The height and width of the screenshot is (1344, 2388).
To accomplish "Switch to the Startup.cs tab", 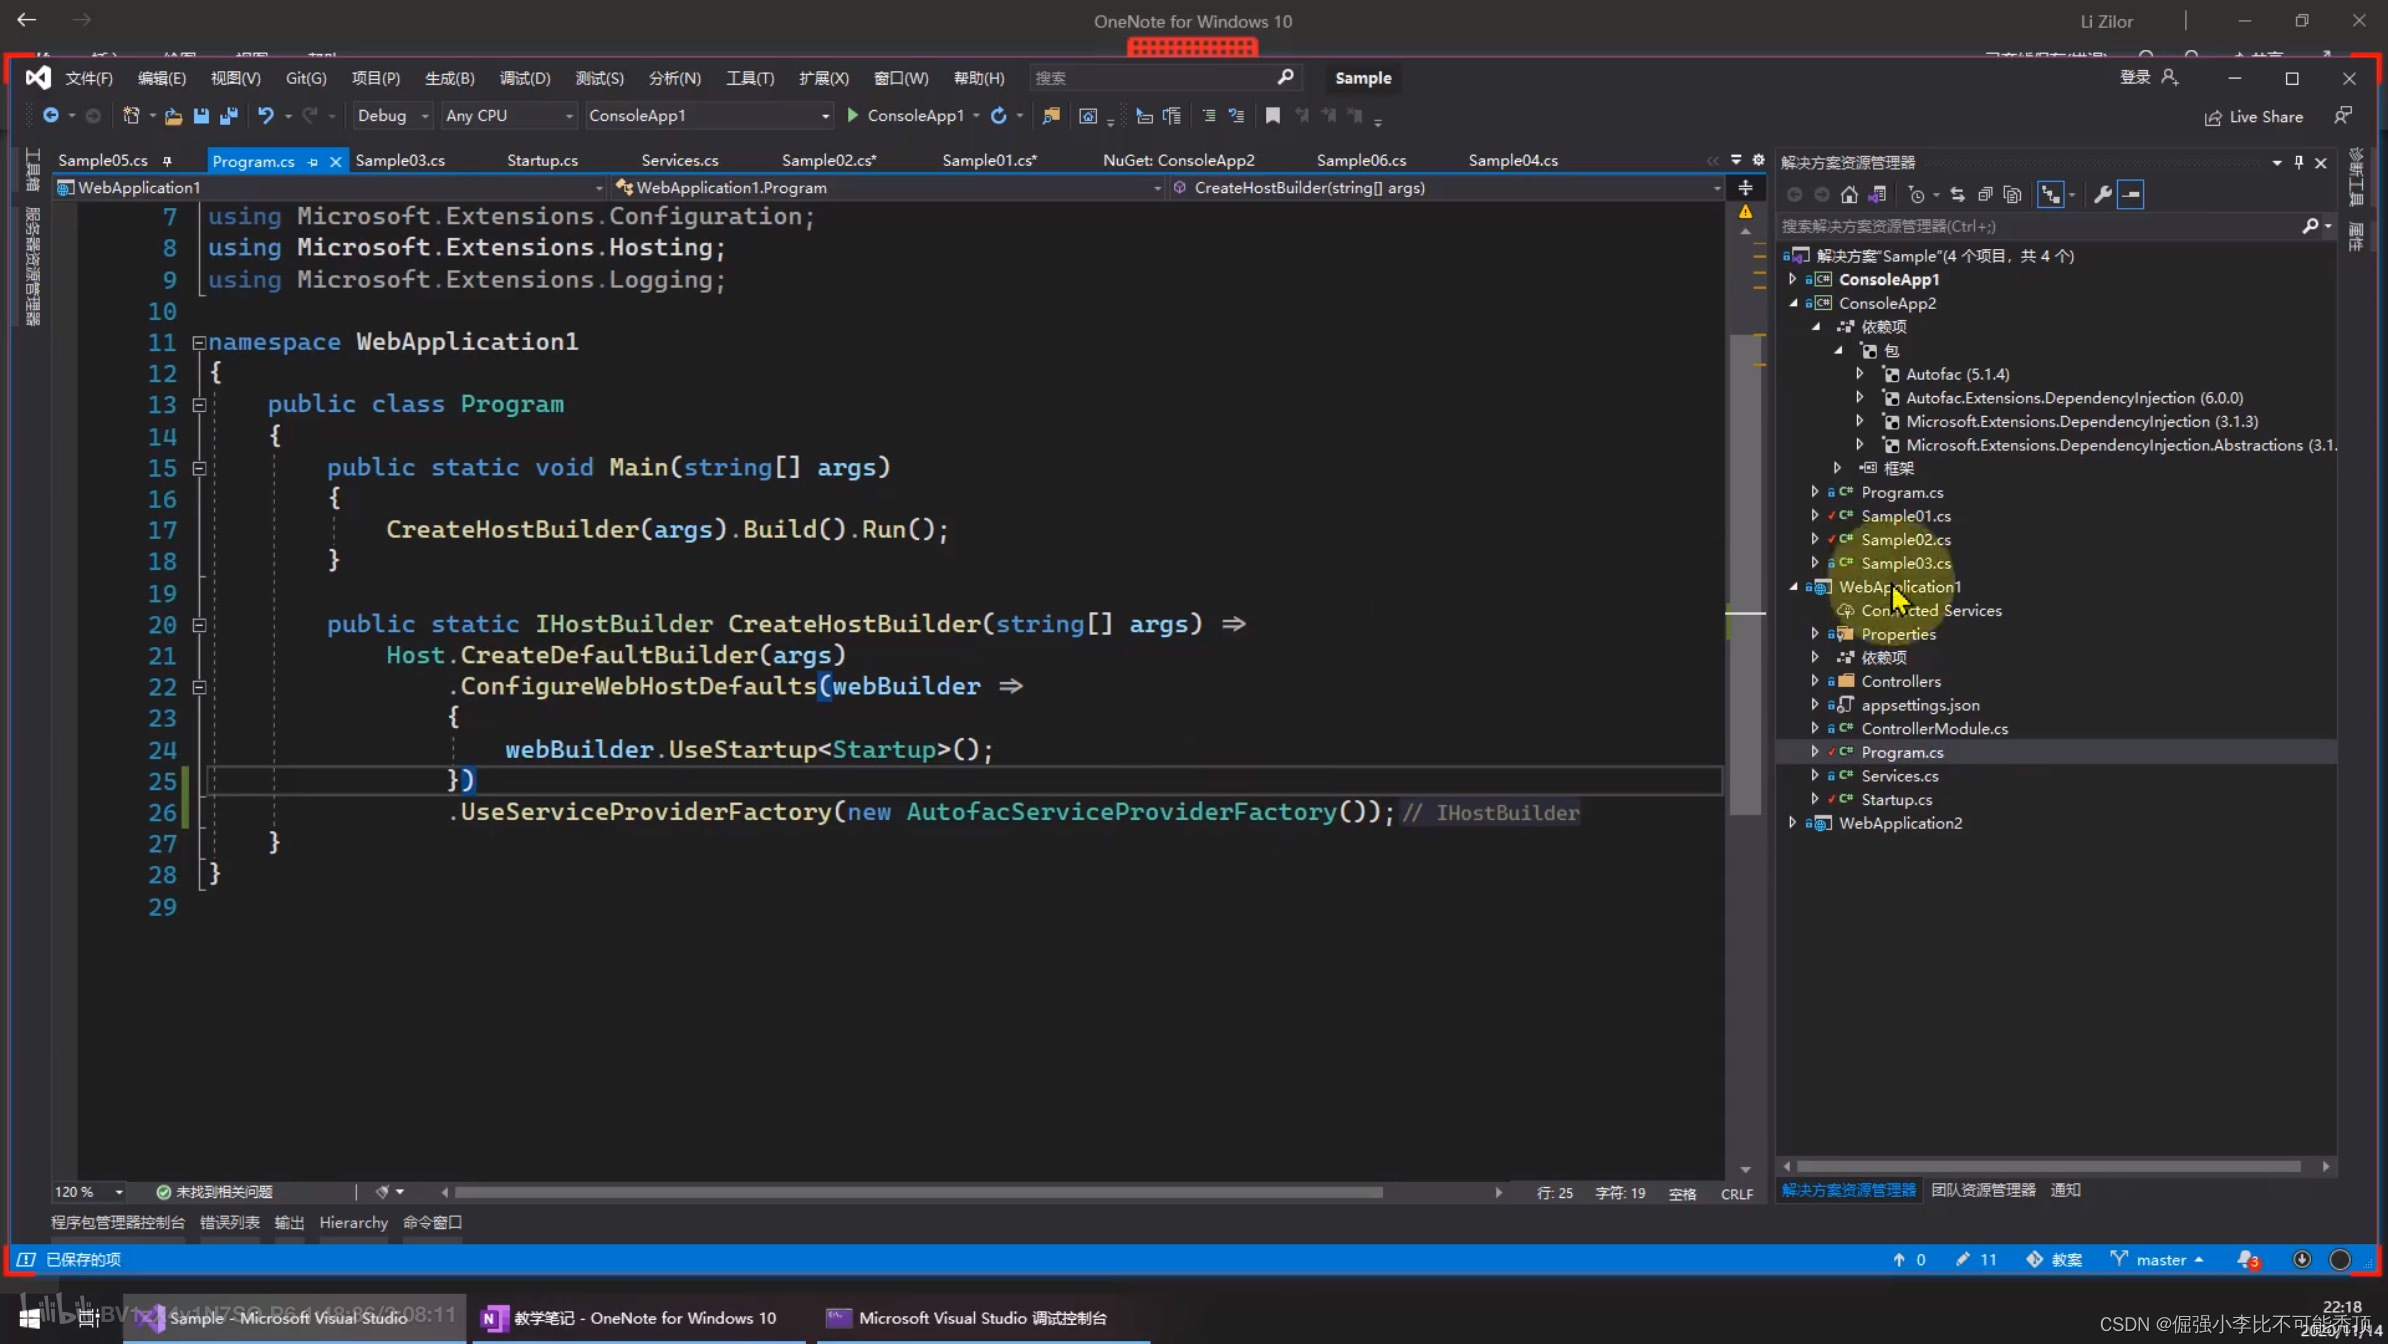I will [542, 160].
